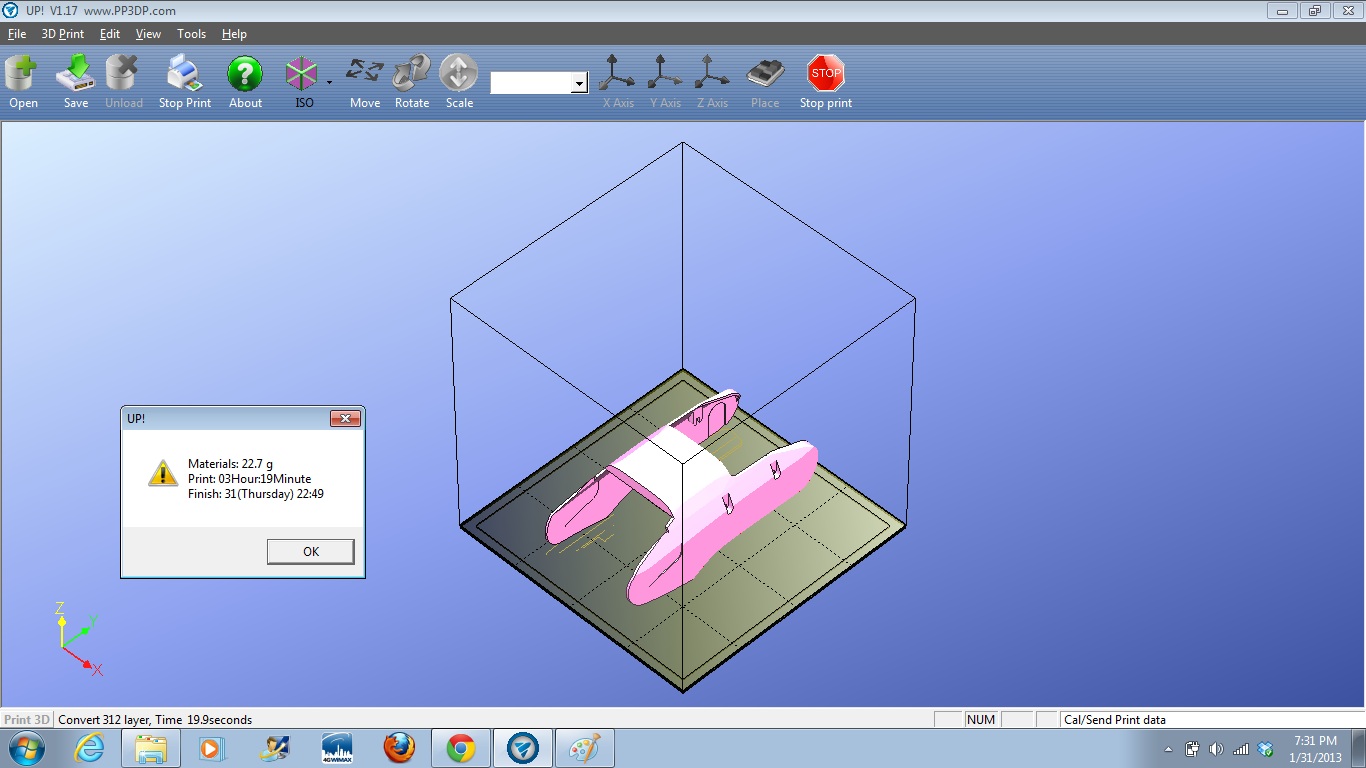Expand the ISO view dropdown arrow
This screenshot has height=768, width=1366.
coord(329,82)
